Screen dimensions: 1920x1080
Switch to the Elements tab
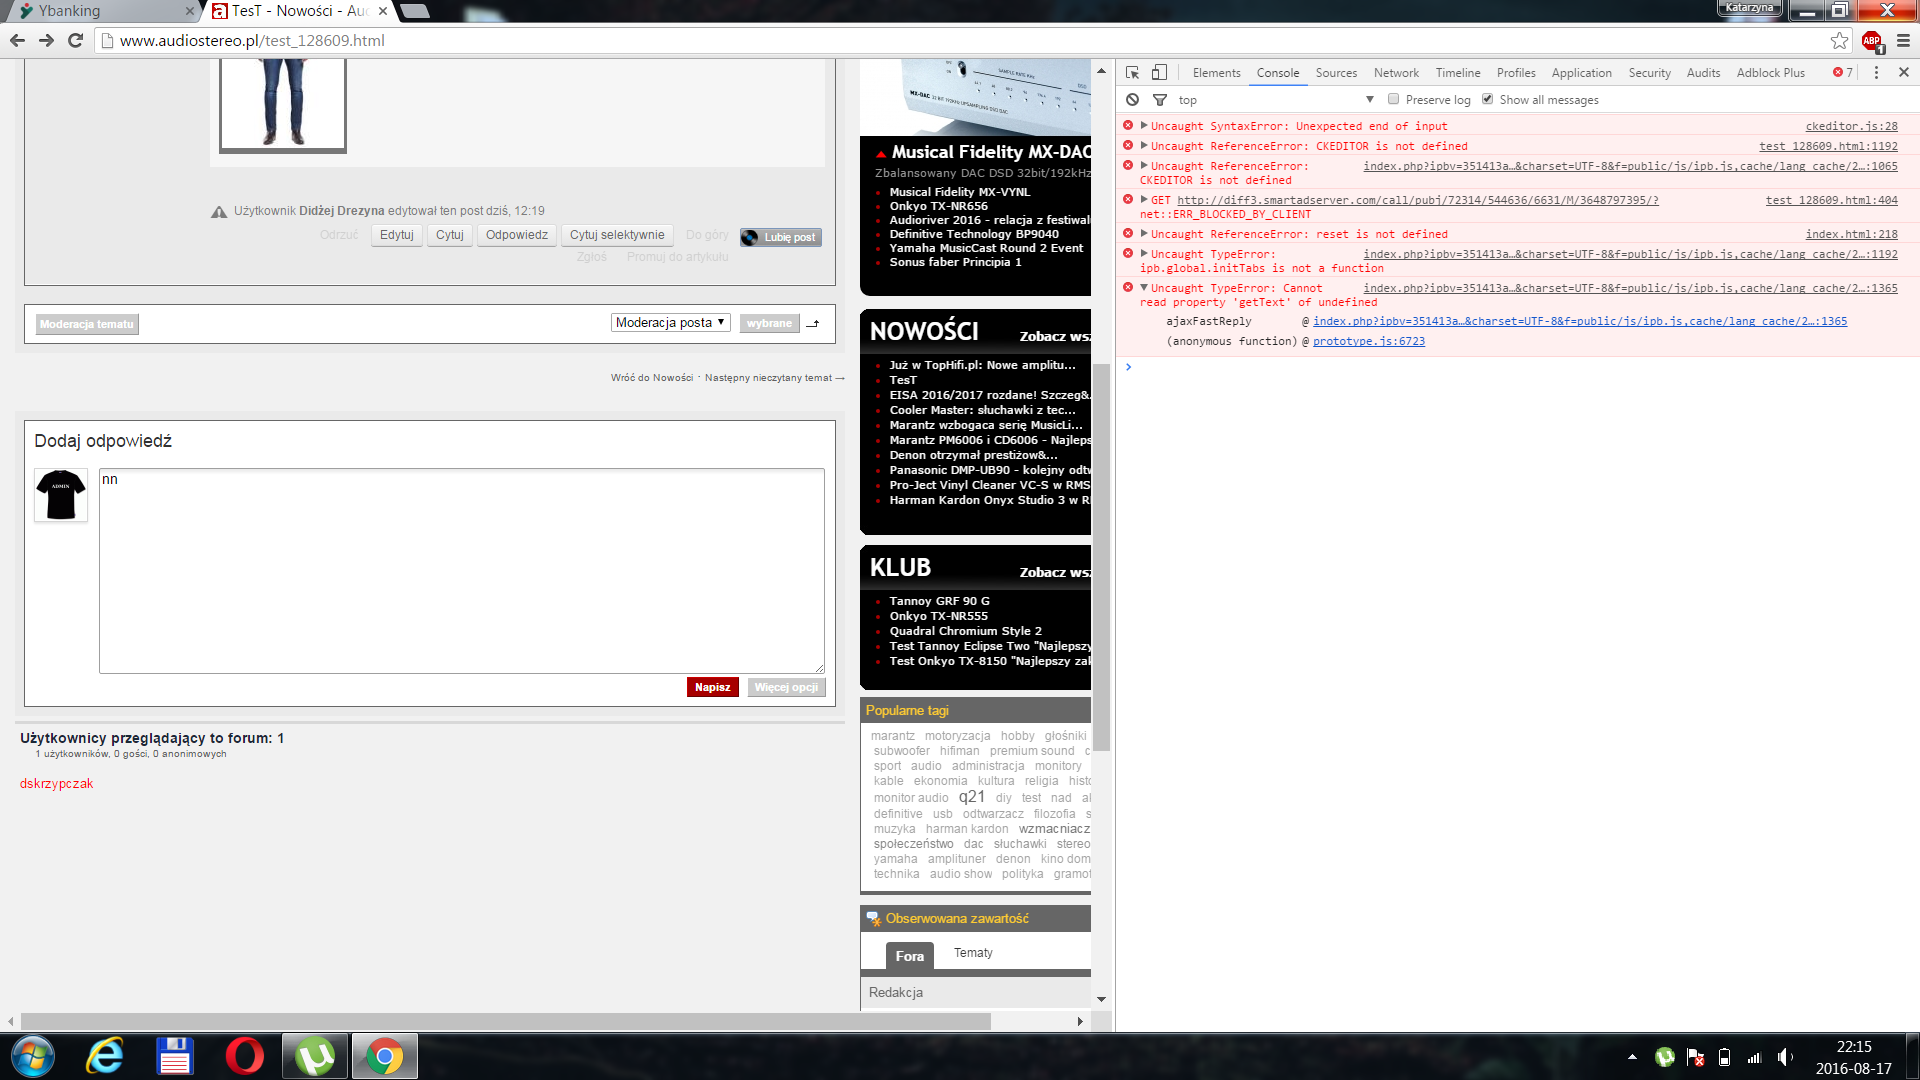click(1216, 73)
